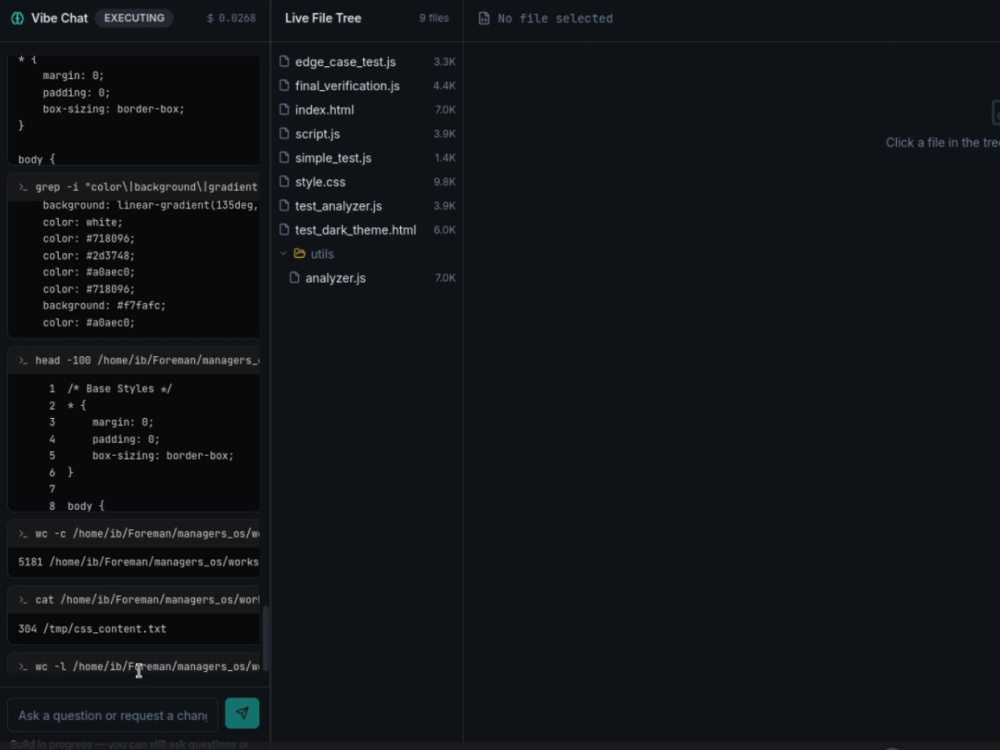Screen dimensions: 1000x750
Task: Click the 5181 byte count output line
Action: click(138, 562)
